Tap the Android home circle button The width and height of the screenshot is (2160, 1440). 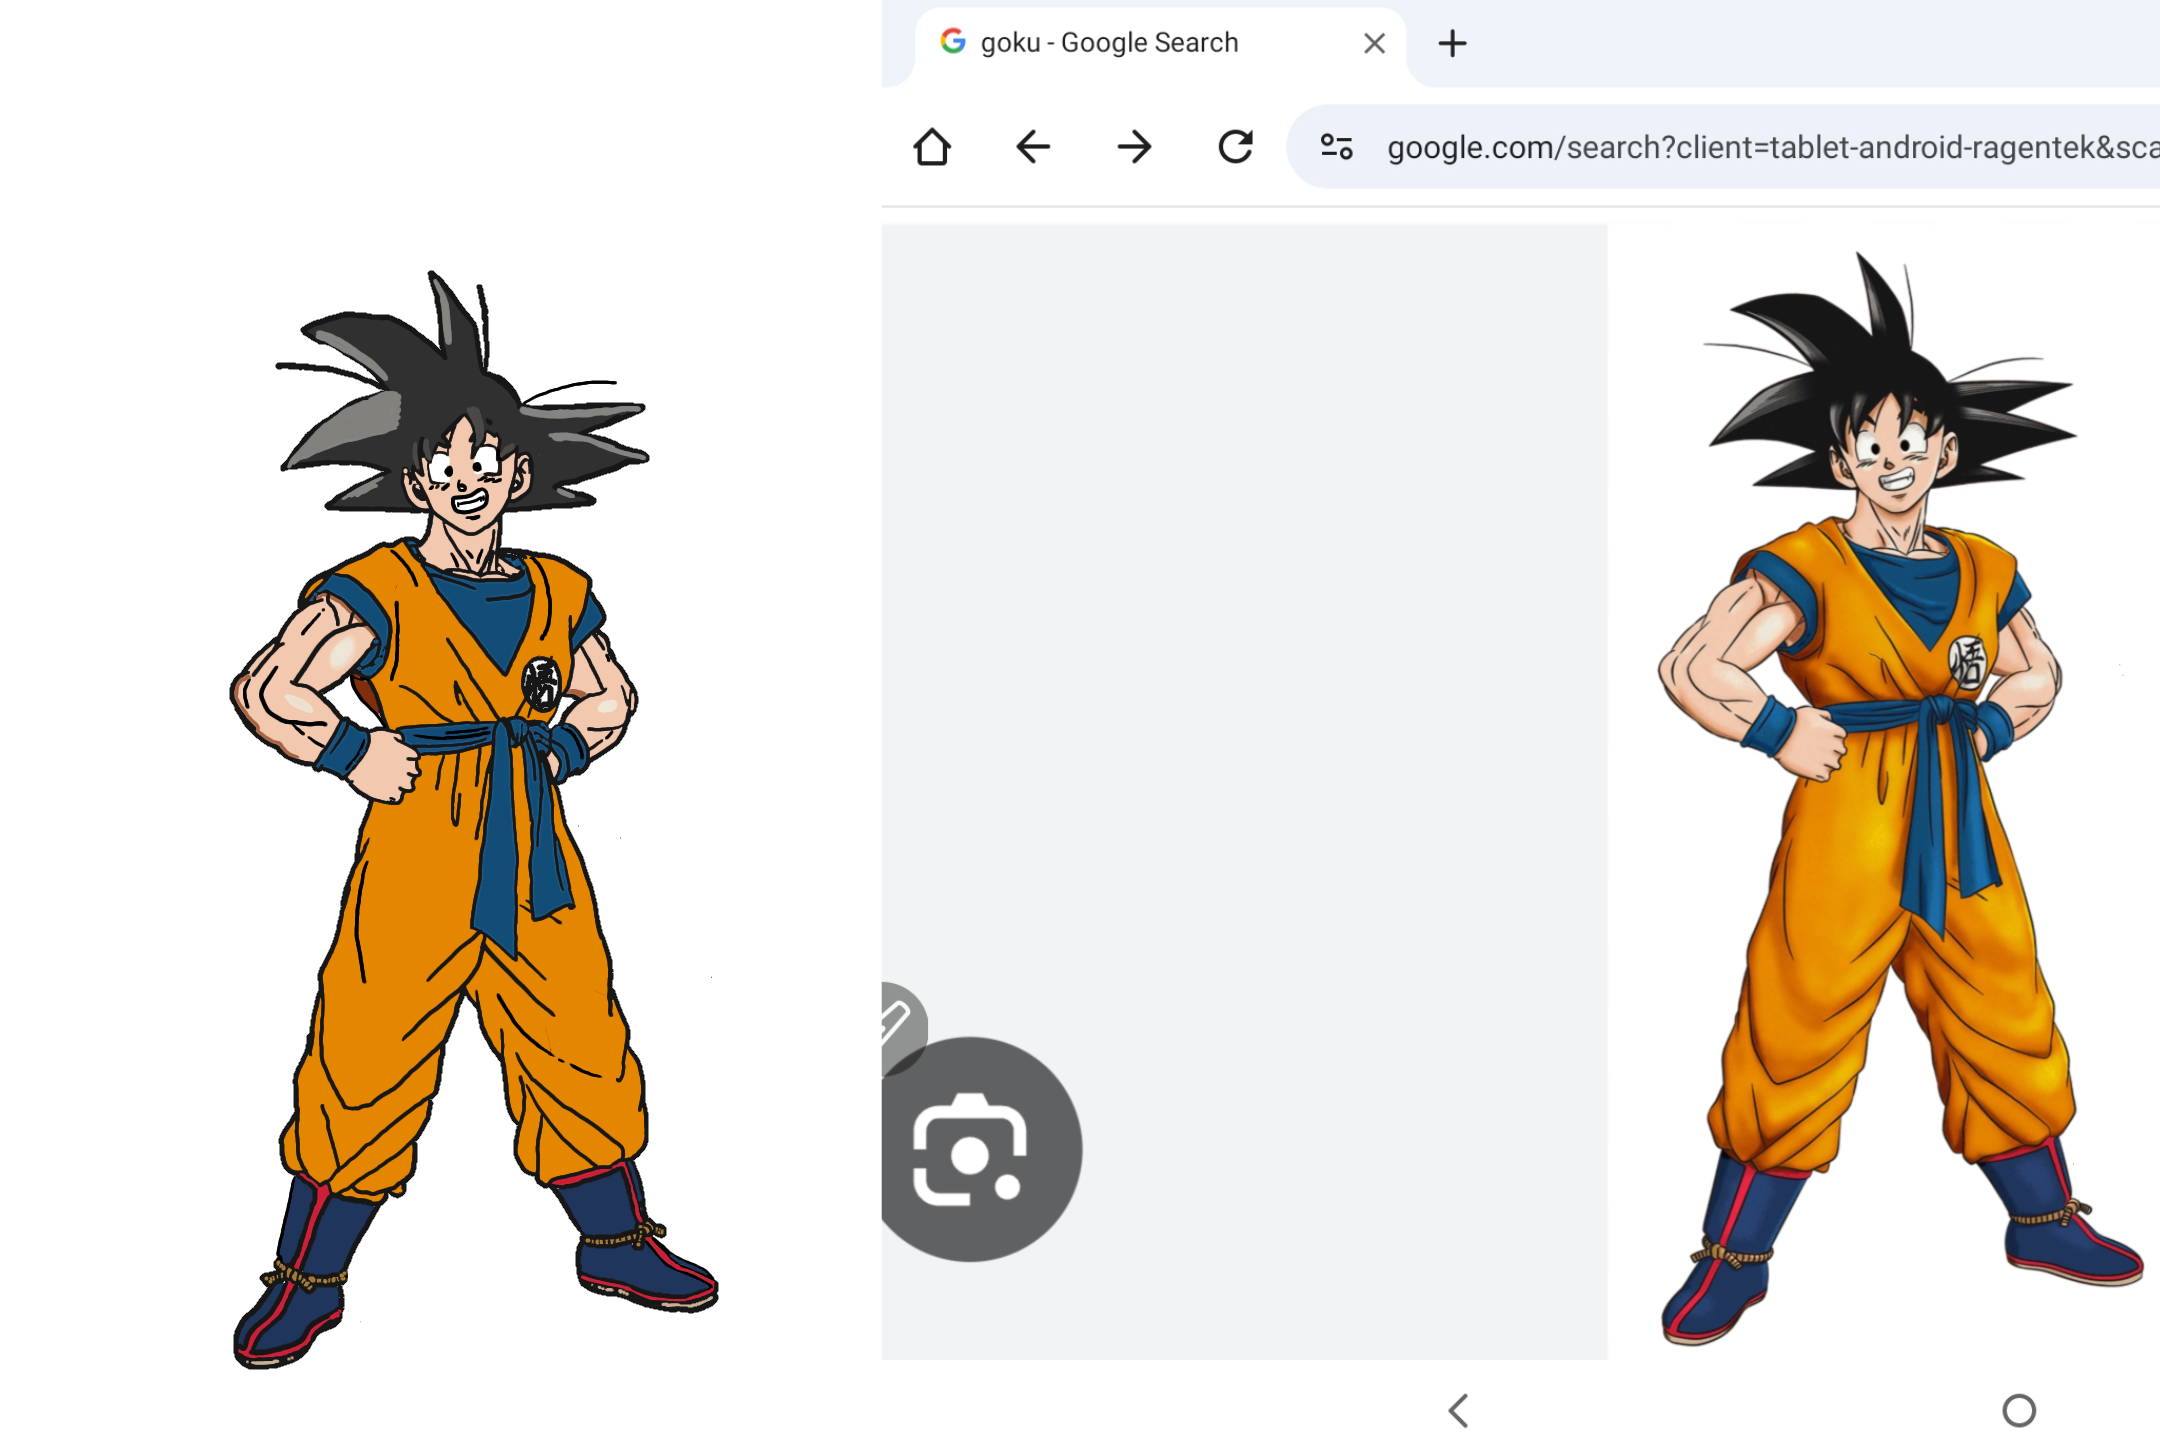[x=2018, y=1410]
